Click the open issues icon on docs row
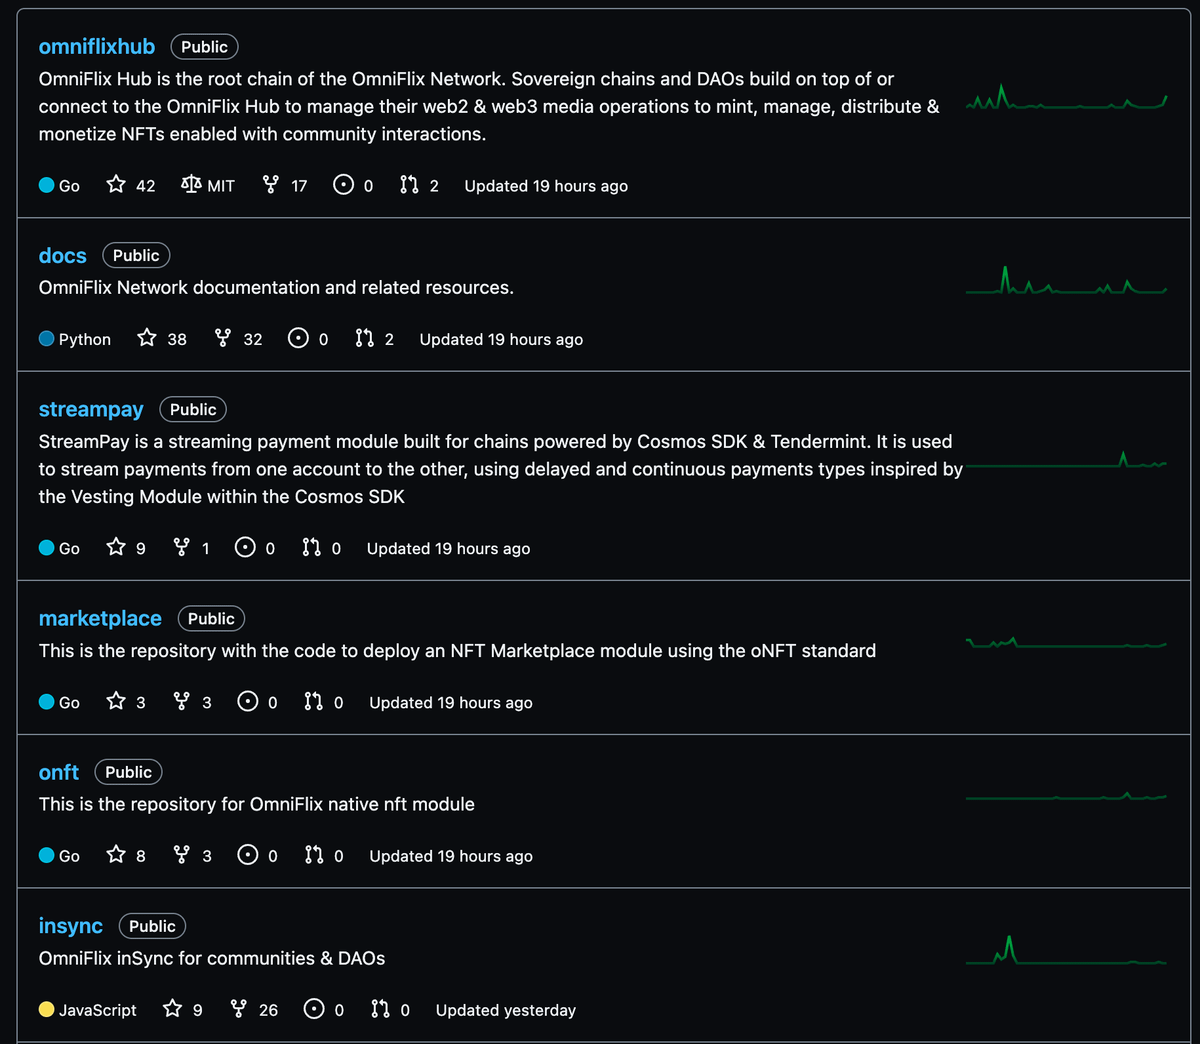 pyautogui.click(x=298, y=339)
